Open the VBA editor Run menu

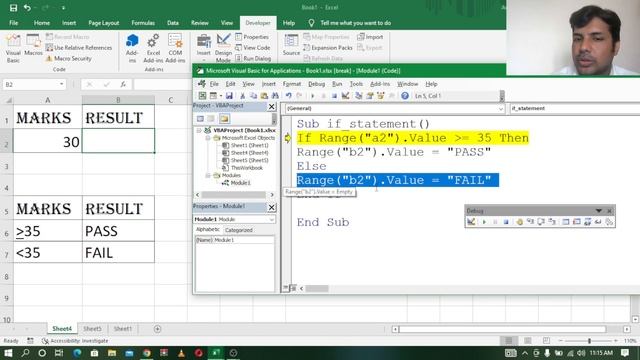pos(337,84)
